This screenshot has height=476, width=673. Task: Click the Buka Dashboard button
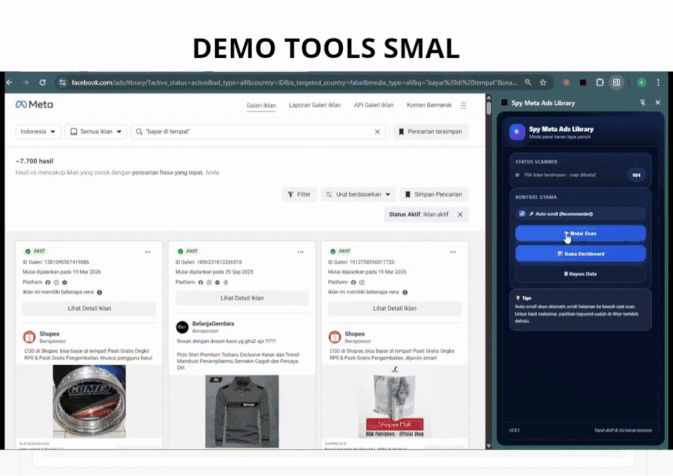point(580,254)
